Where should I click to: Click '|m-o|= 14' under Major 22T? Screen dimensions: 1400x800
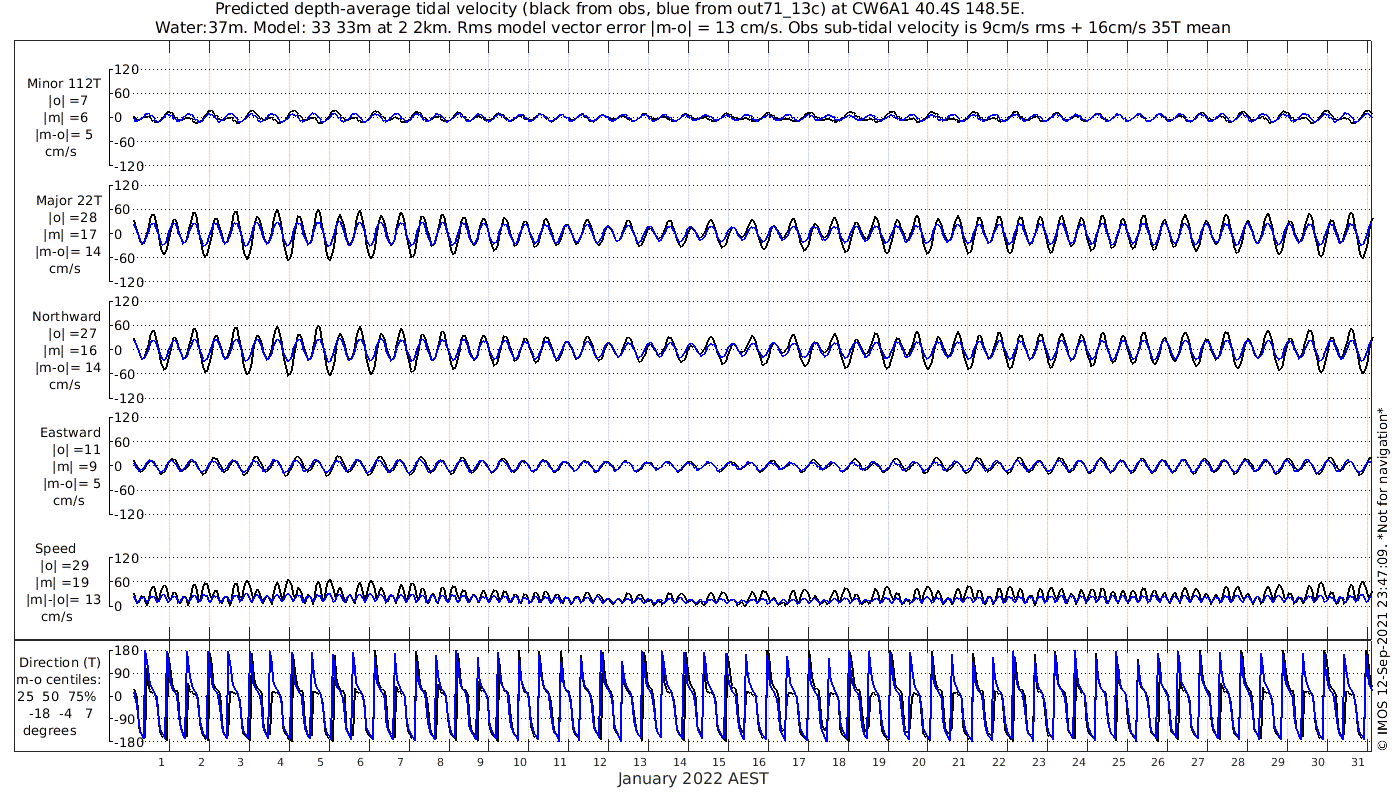pyautogui.click(x=68, y=251)
